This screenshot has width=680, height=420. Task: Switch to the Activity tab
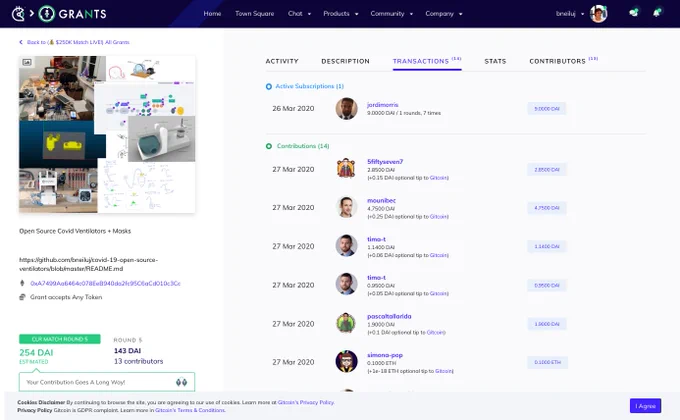[282, 61]
